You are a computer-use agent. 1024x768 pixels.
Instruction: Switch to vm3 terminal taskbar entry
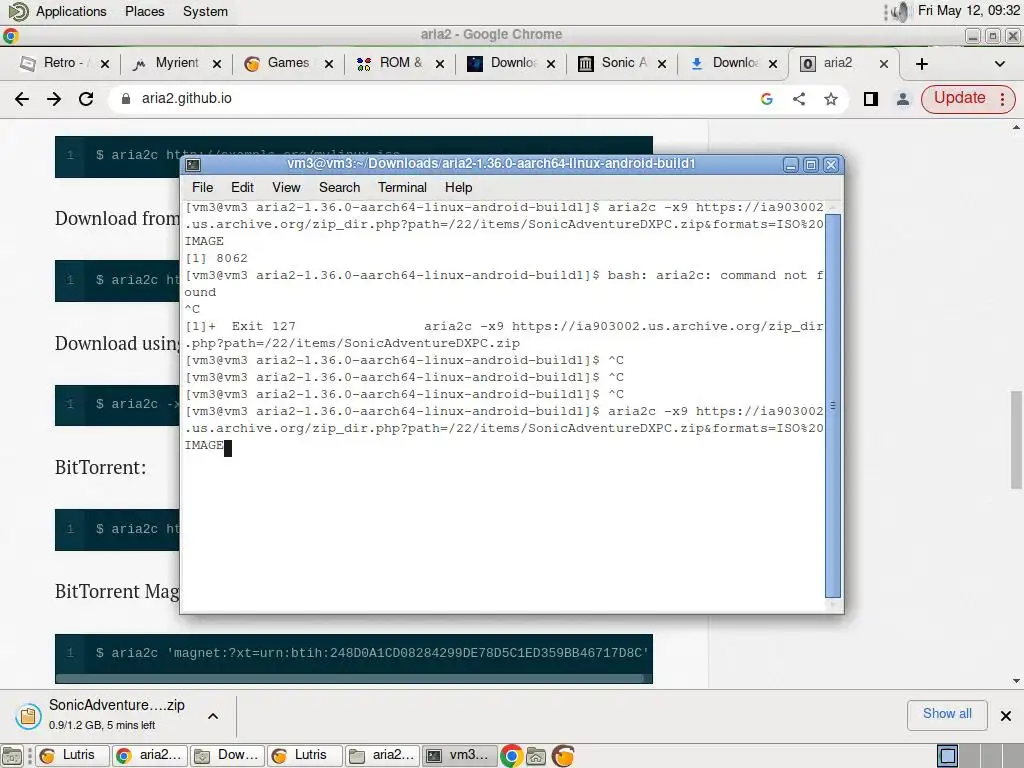[460, 756]
